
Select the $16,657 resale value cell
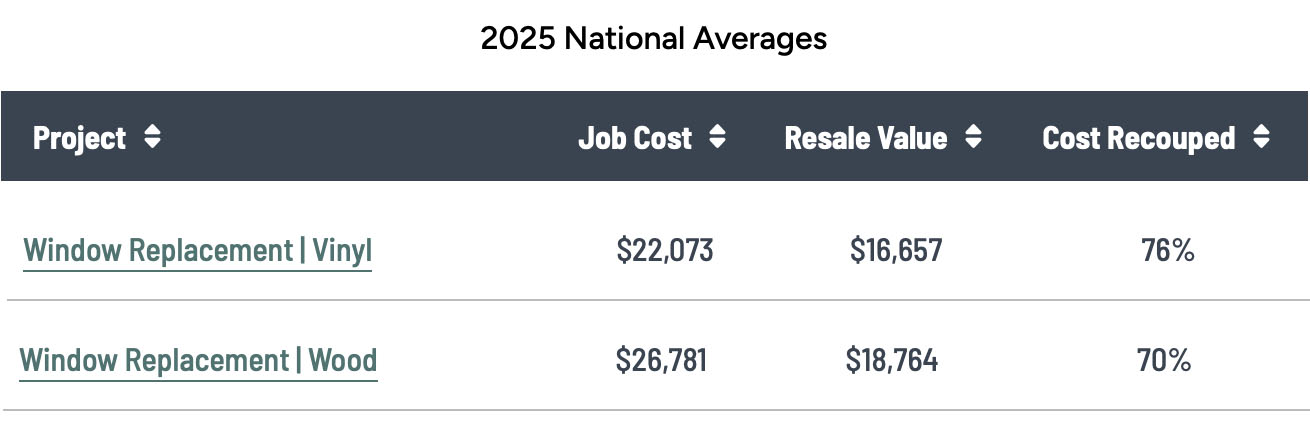896,250
